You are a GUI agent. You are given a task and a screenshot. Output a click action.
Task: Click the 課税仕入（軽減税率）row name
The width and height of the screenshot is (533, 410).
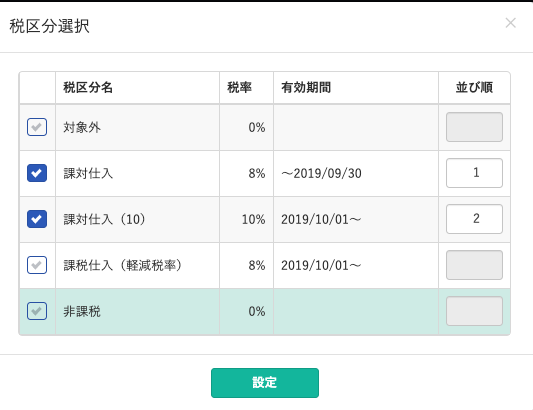(x=123, y=265)
